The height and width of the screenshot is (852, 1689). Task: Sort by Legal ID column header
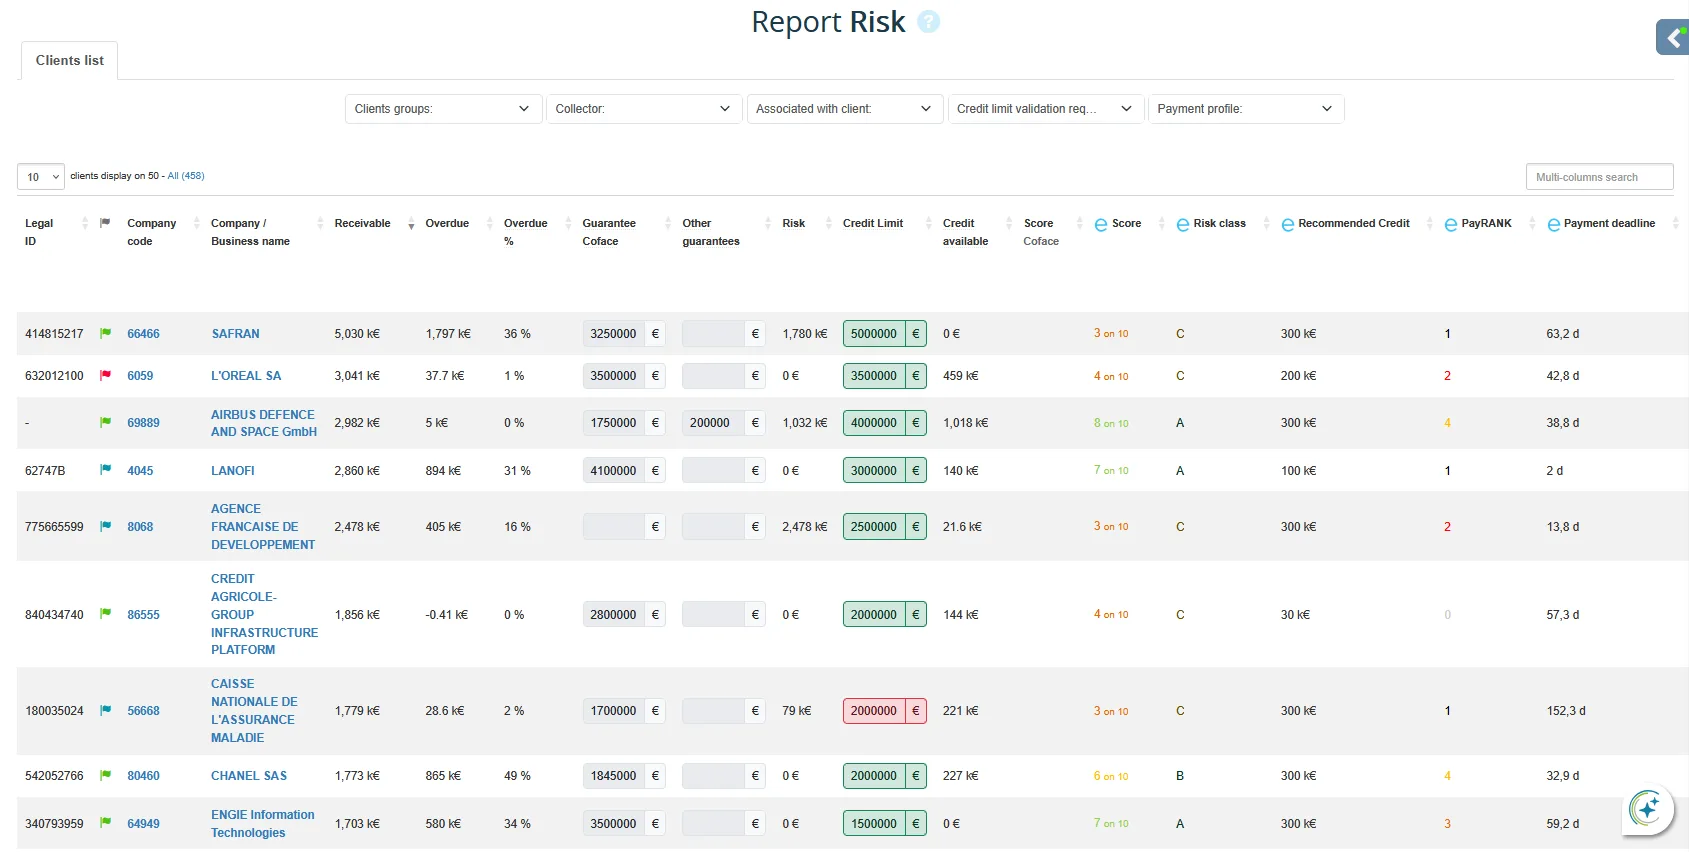pos(39,232)
